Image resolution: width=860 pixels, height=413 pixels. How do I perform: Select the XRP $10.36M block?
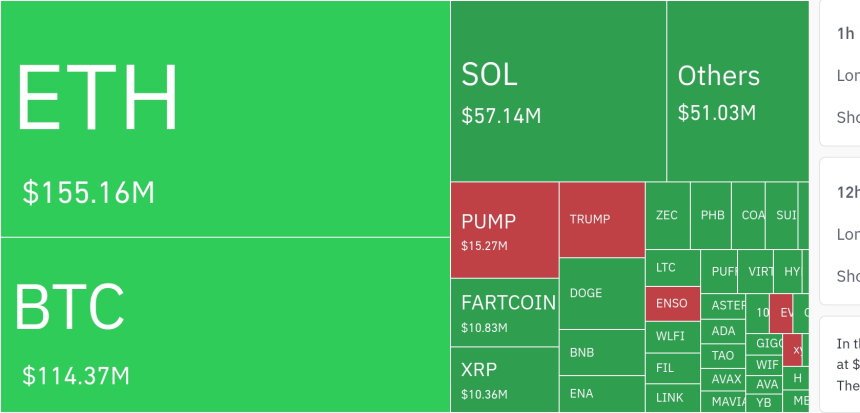(x=504, y=379)
